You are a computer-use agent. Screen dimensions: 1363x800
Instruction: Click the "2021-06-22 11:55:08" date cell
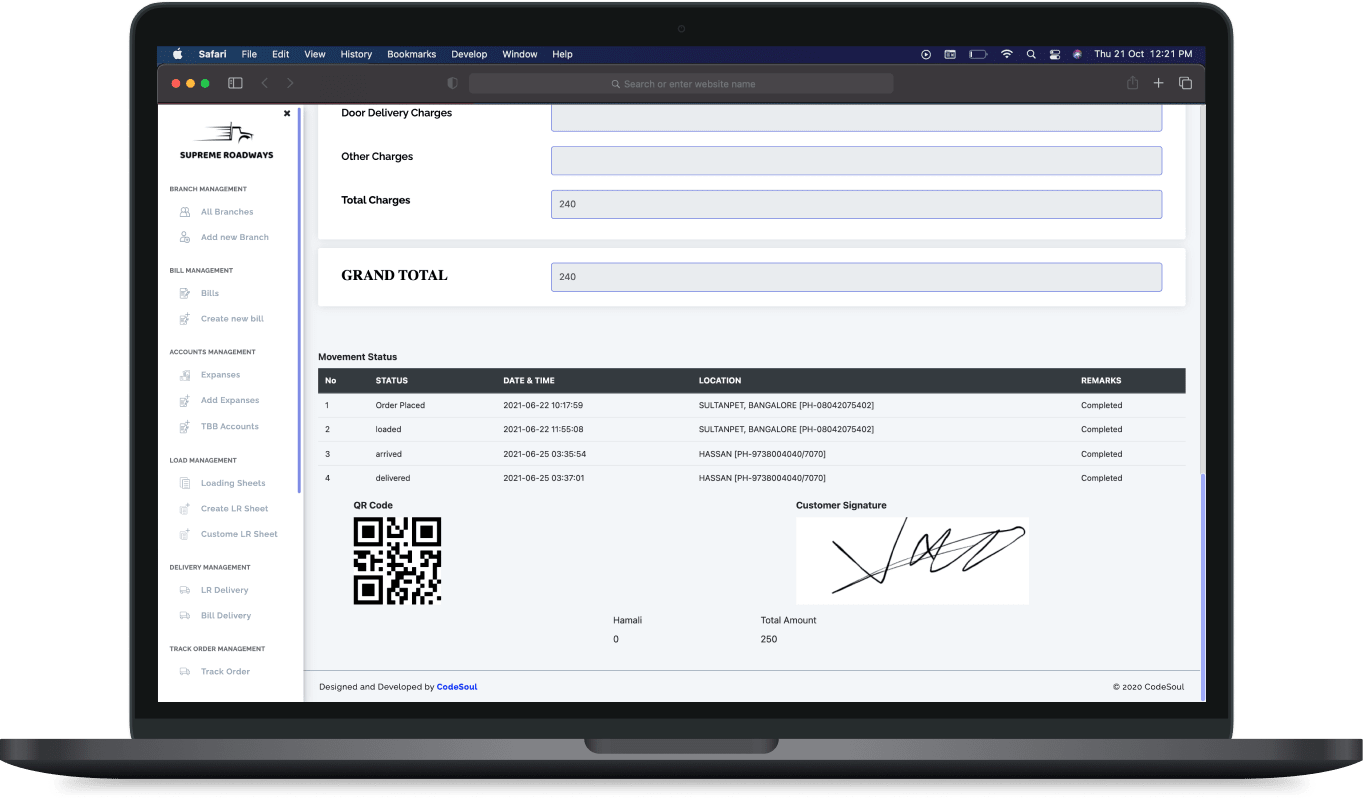point(543,430)
